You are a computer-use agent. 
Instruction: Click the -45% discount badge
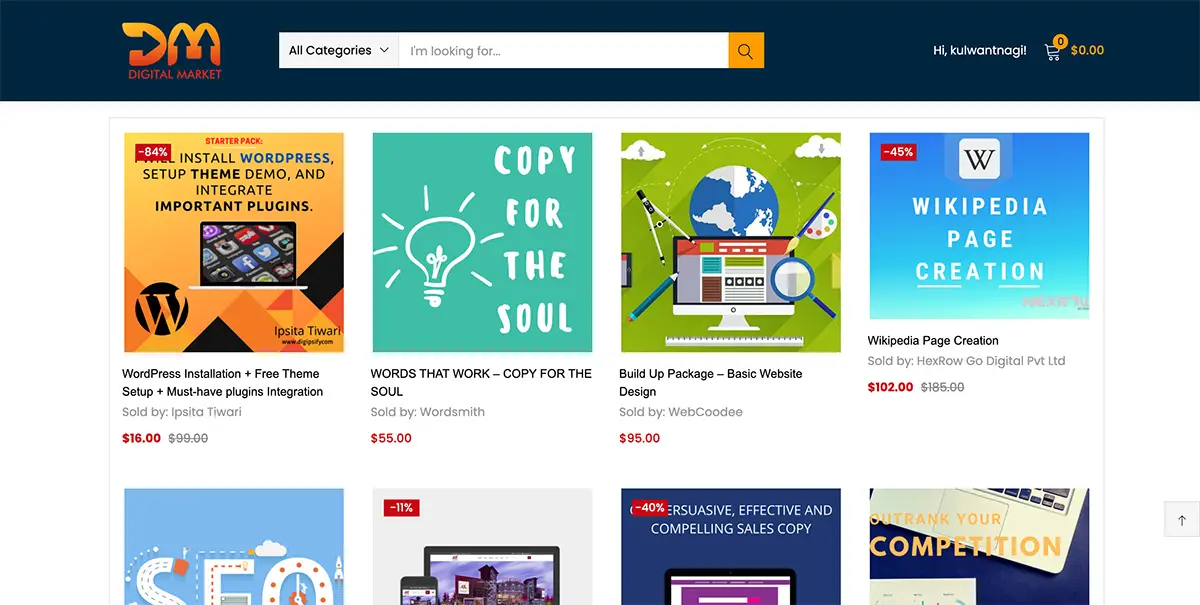tap(898, 152)
